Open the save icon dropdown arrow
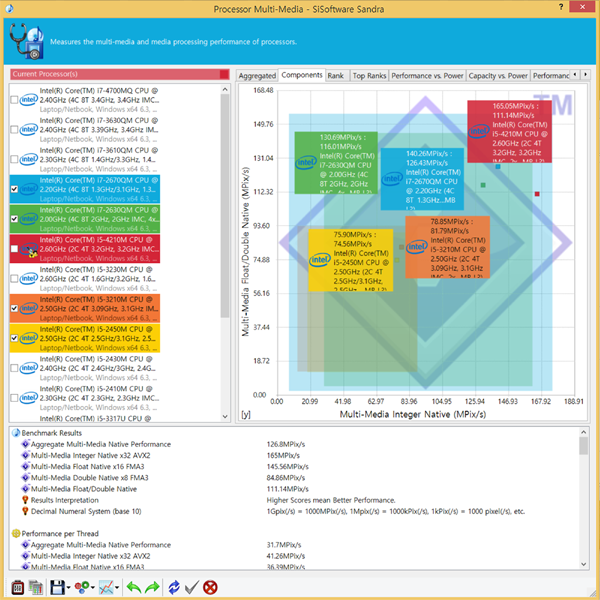This screenshot has height=600, width=600. click(x=68, y=588)
